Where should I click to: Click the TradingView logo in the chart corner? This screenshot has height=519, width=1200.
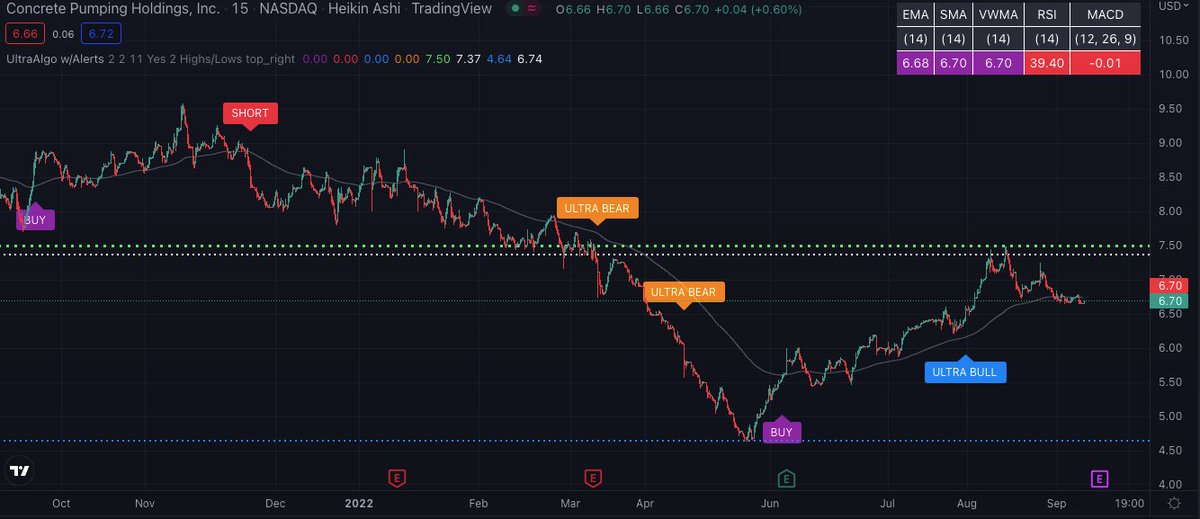(20, 470)
